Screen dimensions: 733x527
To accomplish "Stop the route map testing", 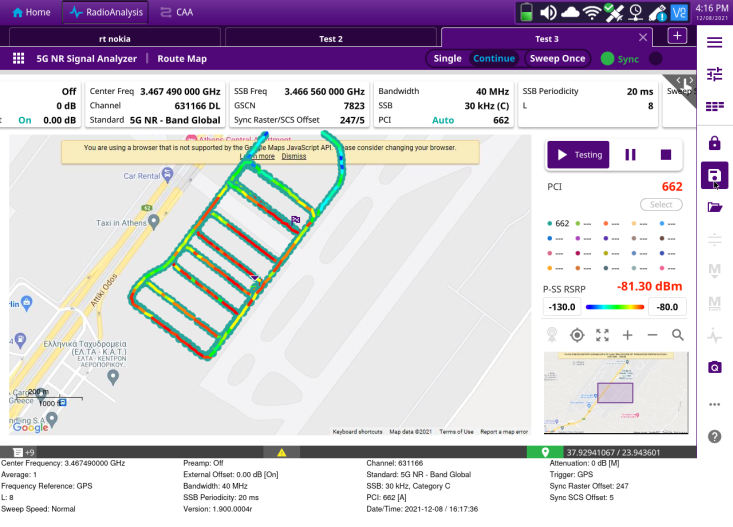I will click(x=666, y=155).
